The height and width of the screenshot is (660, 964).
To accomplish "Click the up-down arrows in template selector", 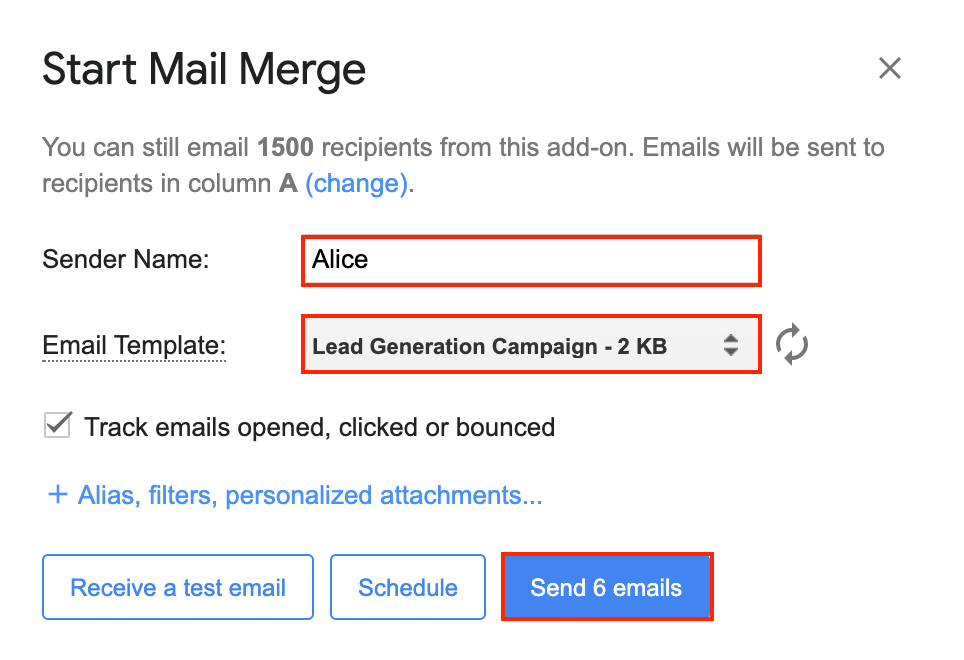I will (x=731, y=346).
